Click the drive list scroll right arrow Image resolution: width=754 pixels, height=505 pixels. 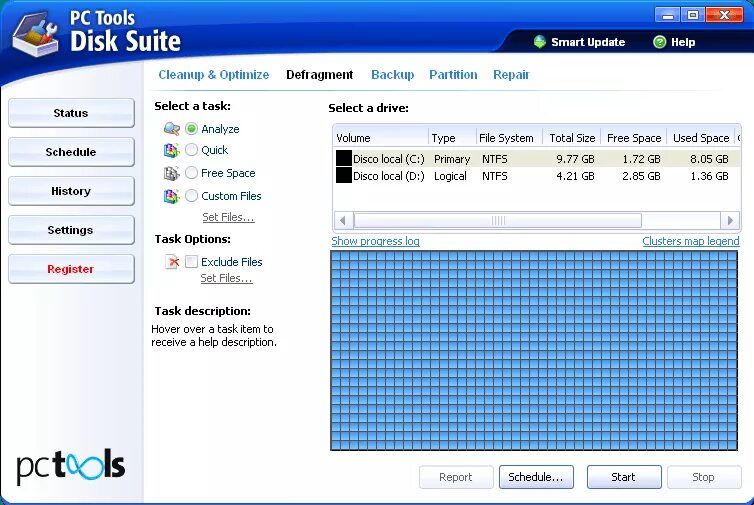pos(730,221)
